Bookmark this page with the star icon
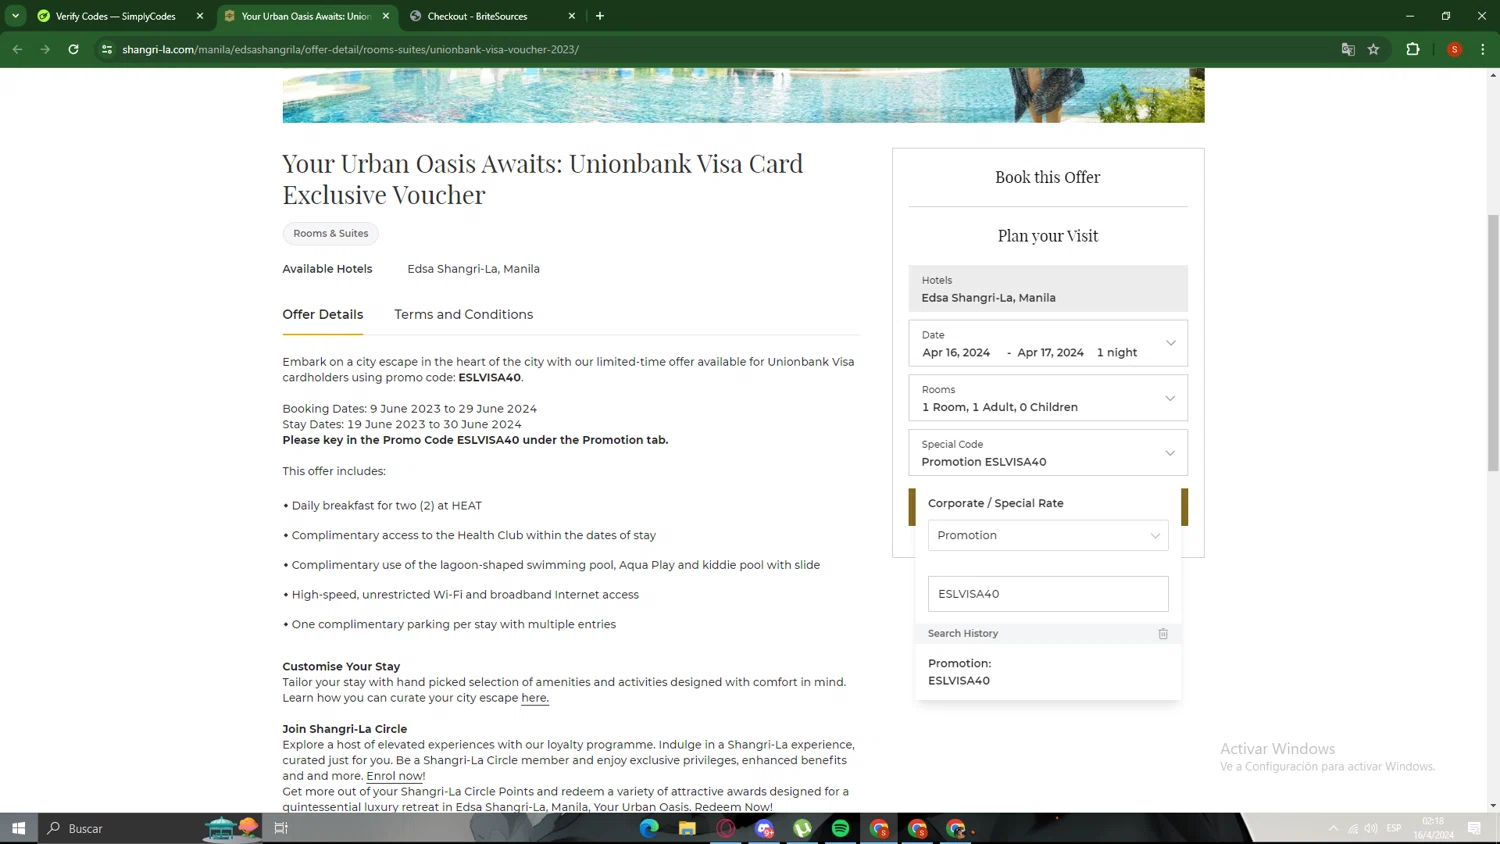Viewport: 1500px width, 844px height. coord(1374,49)
